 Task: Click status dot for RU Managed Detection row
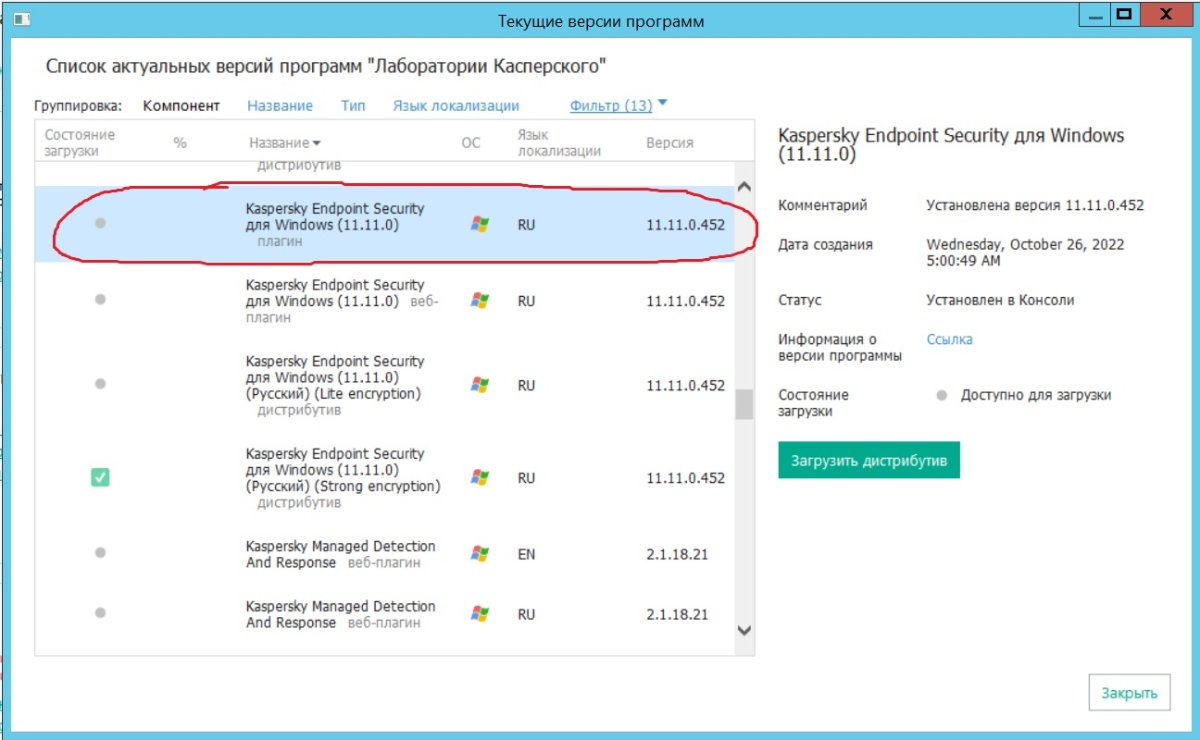(100, 613)
